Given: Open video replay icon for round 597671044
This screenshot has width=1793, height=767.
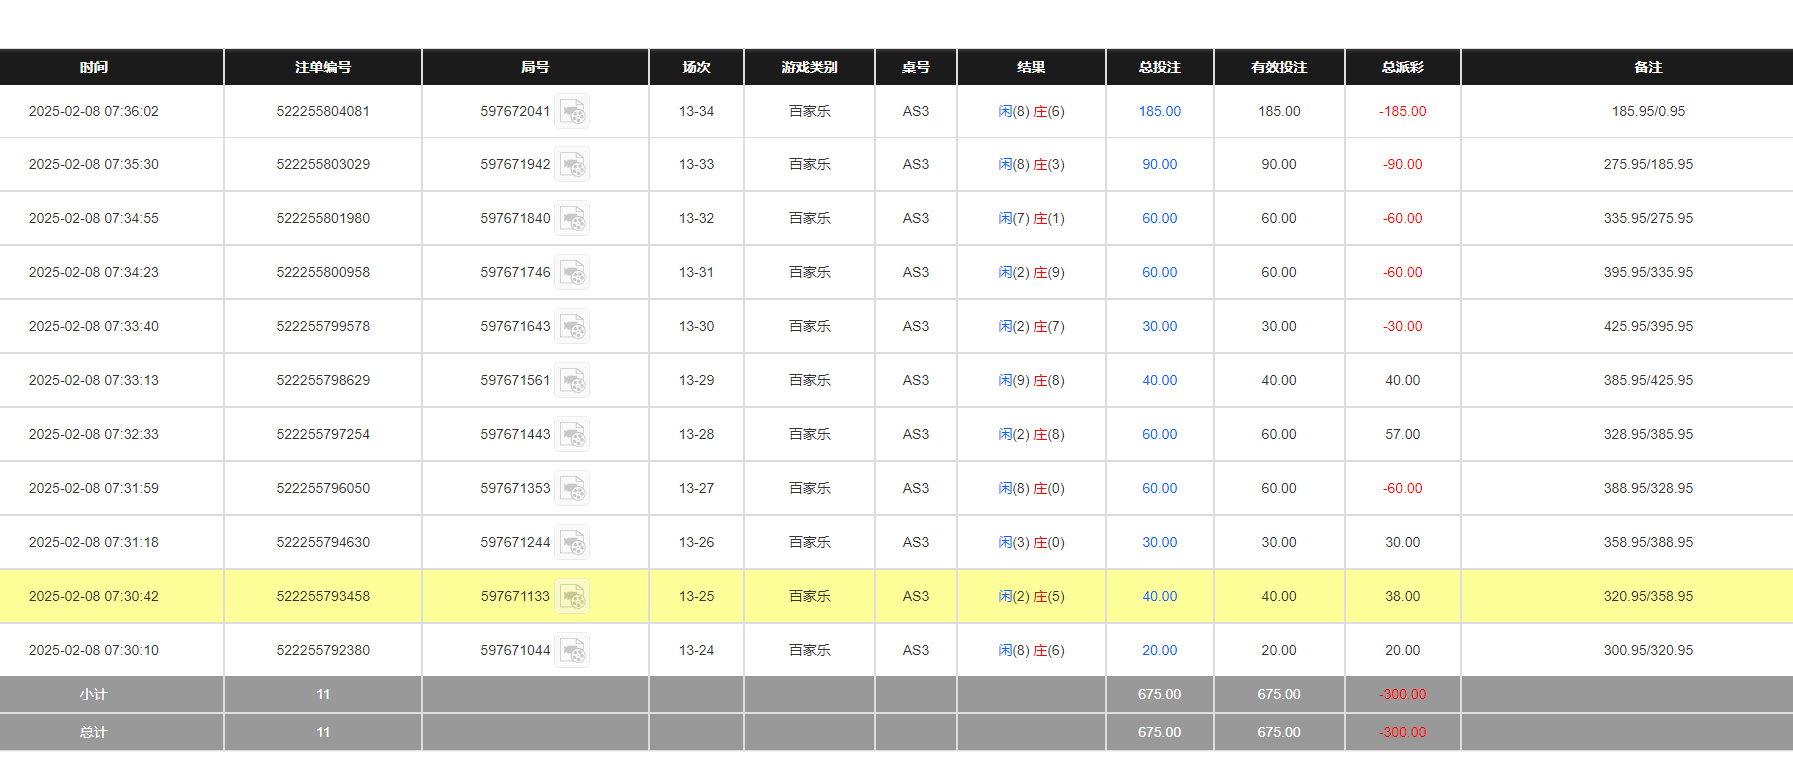Looking at the screenshot, I should pos(572,650).
